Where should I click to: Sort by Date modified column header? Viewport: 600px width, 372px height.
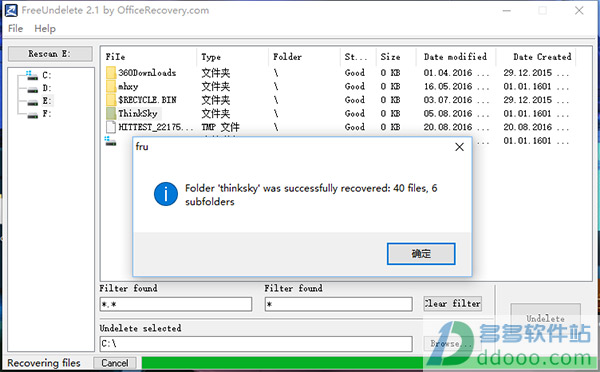coord(455,57)
